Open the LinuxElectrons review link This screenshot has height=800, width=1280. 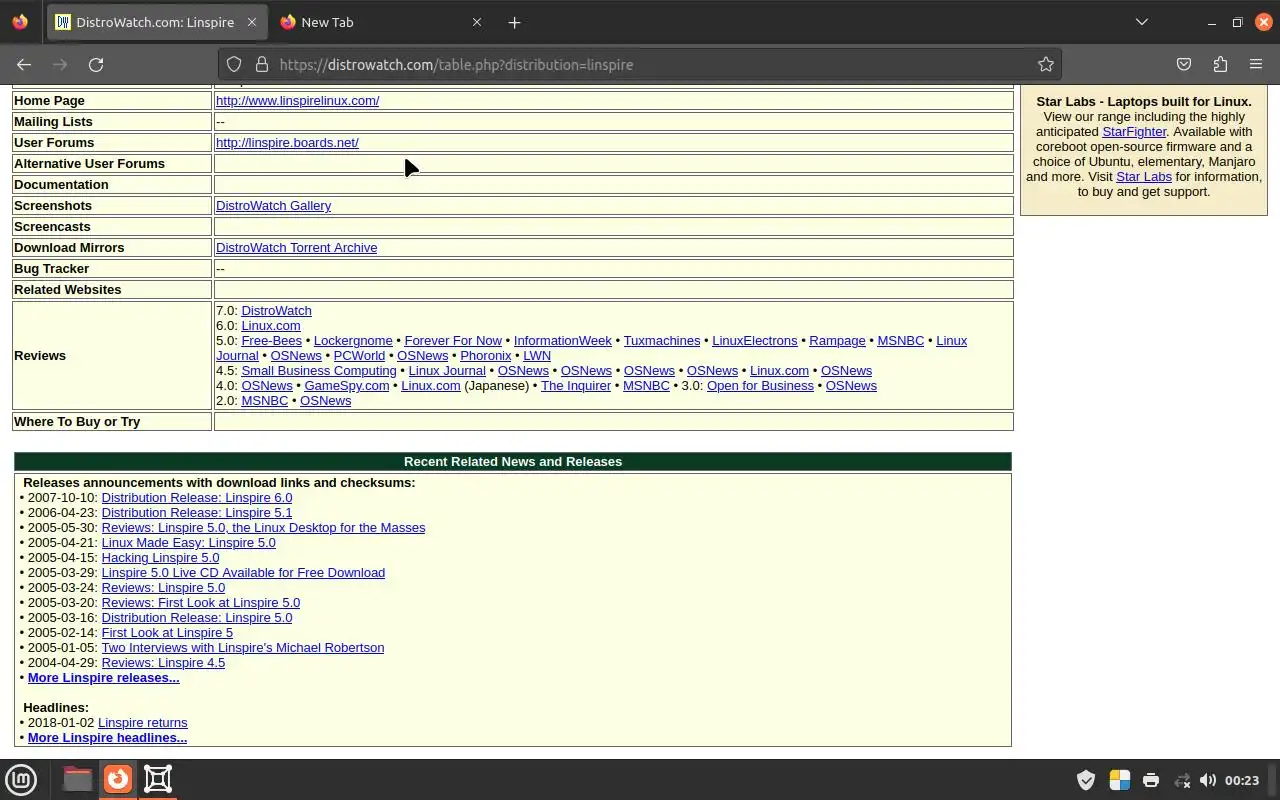pyautogui.click(x=754, y=341)
